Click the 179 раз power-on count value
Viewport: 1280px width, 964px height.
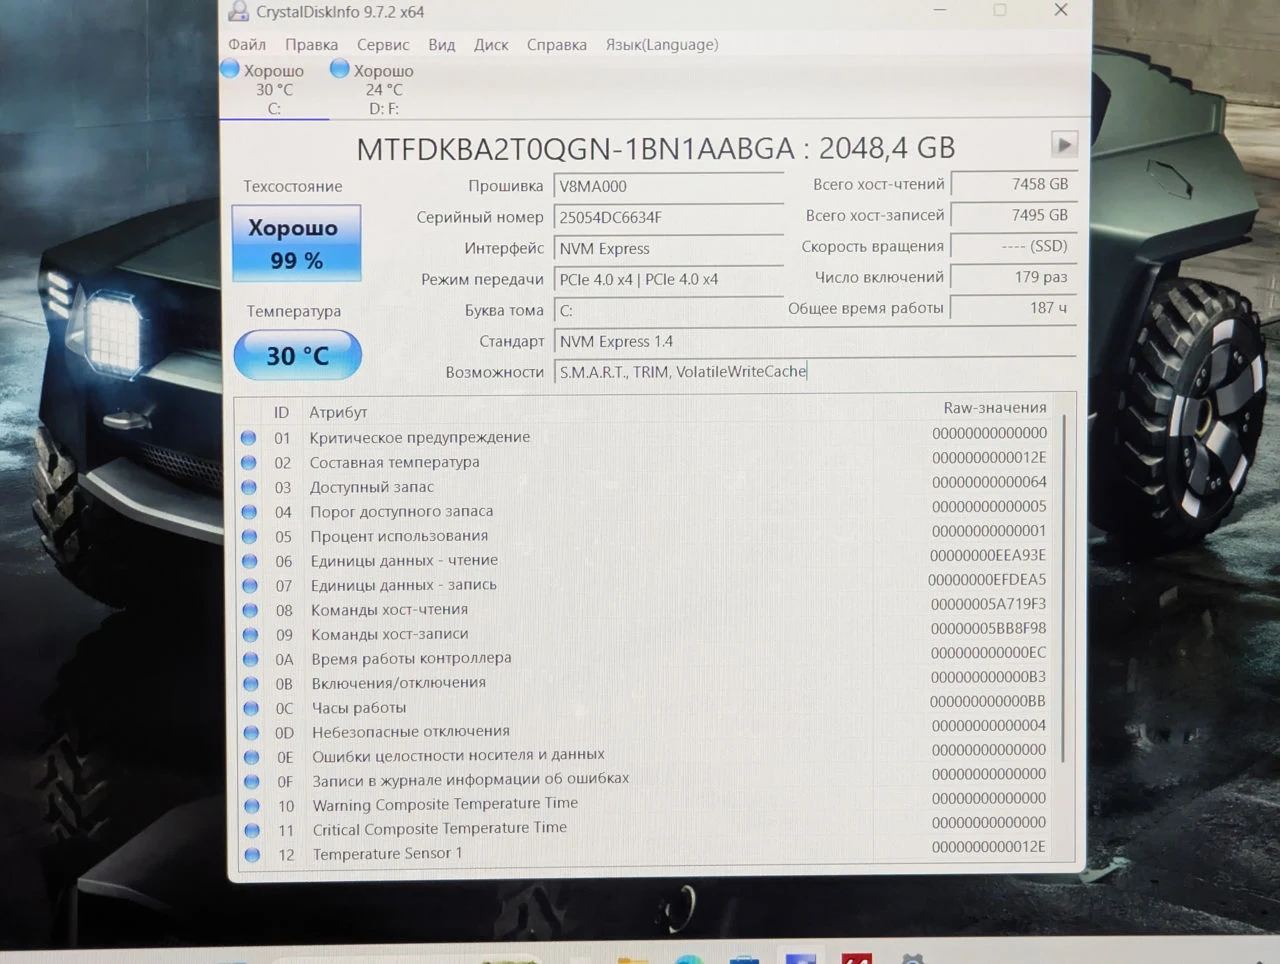point(1012,277)
